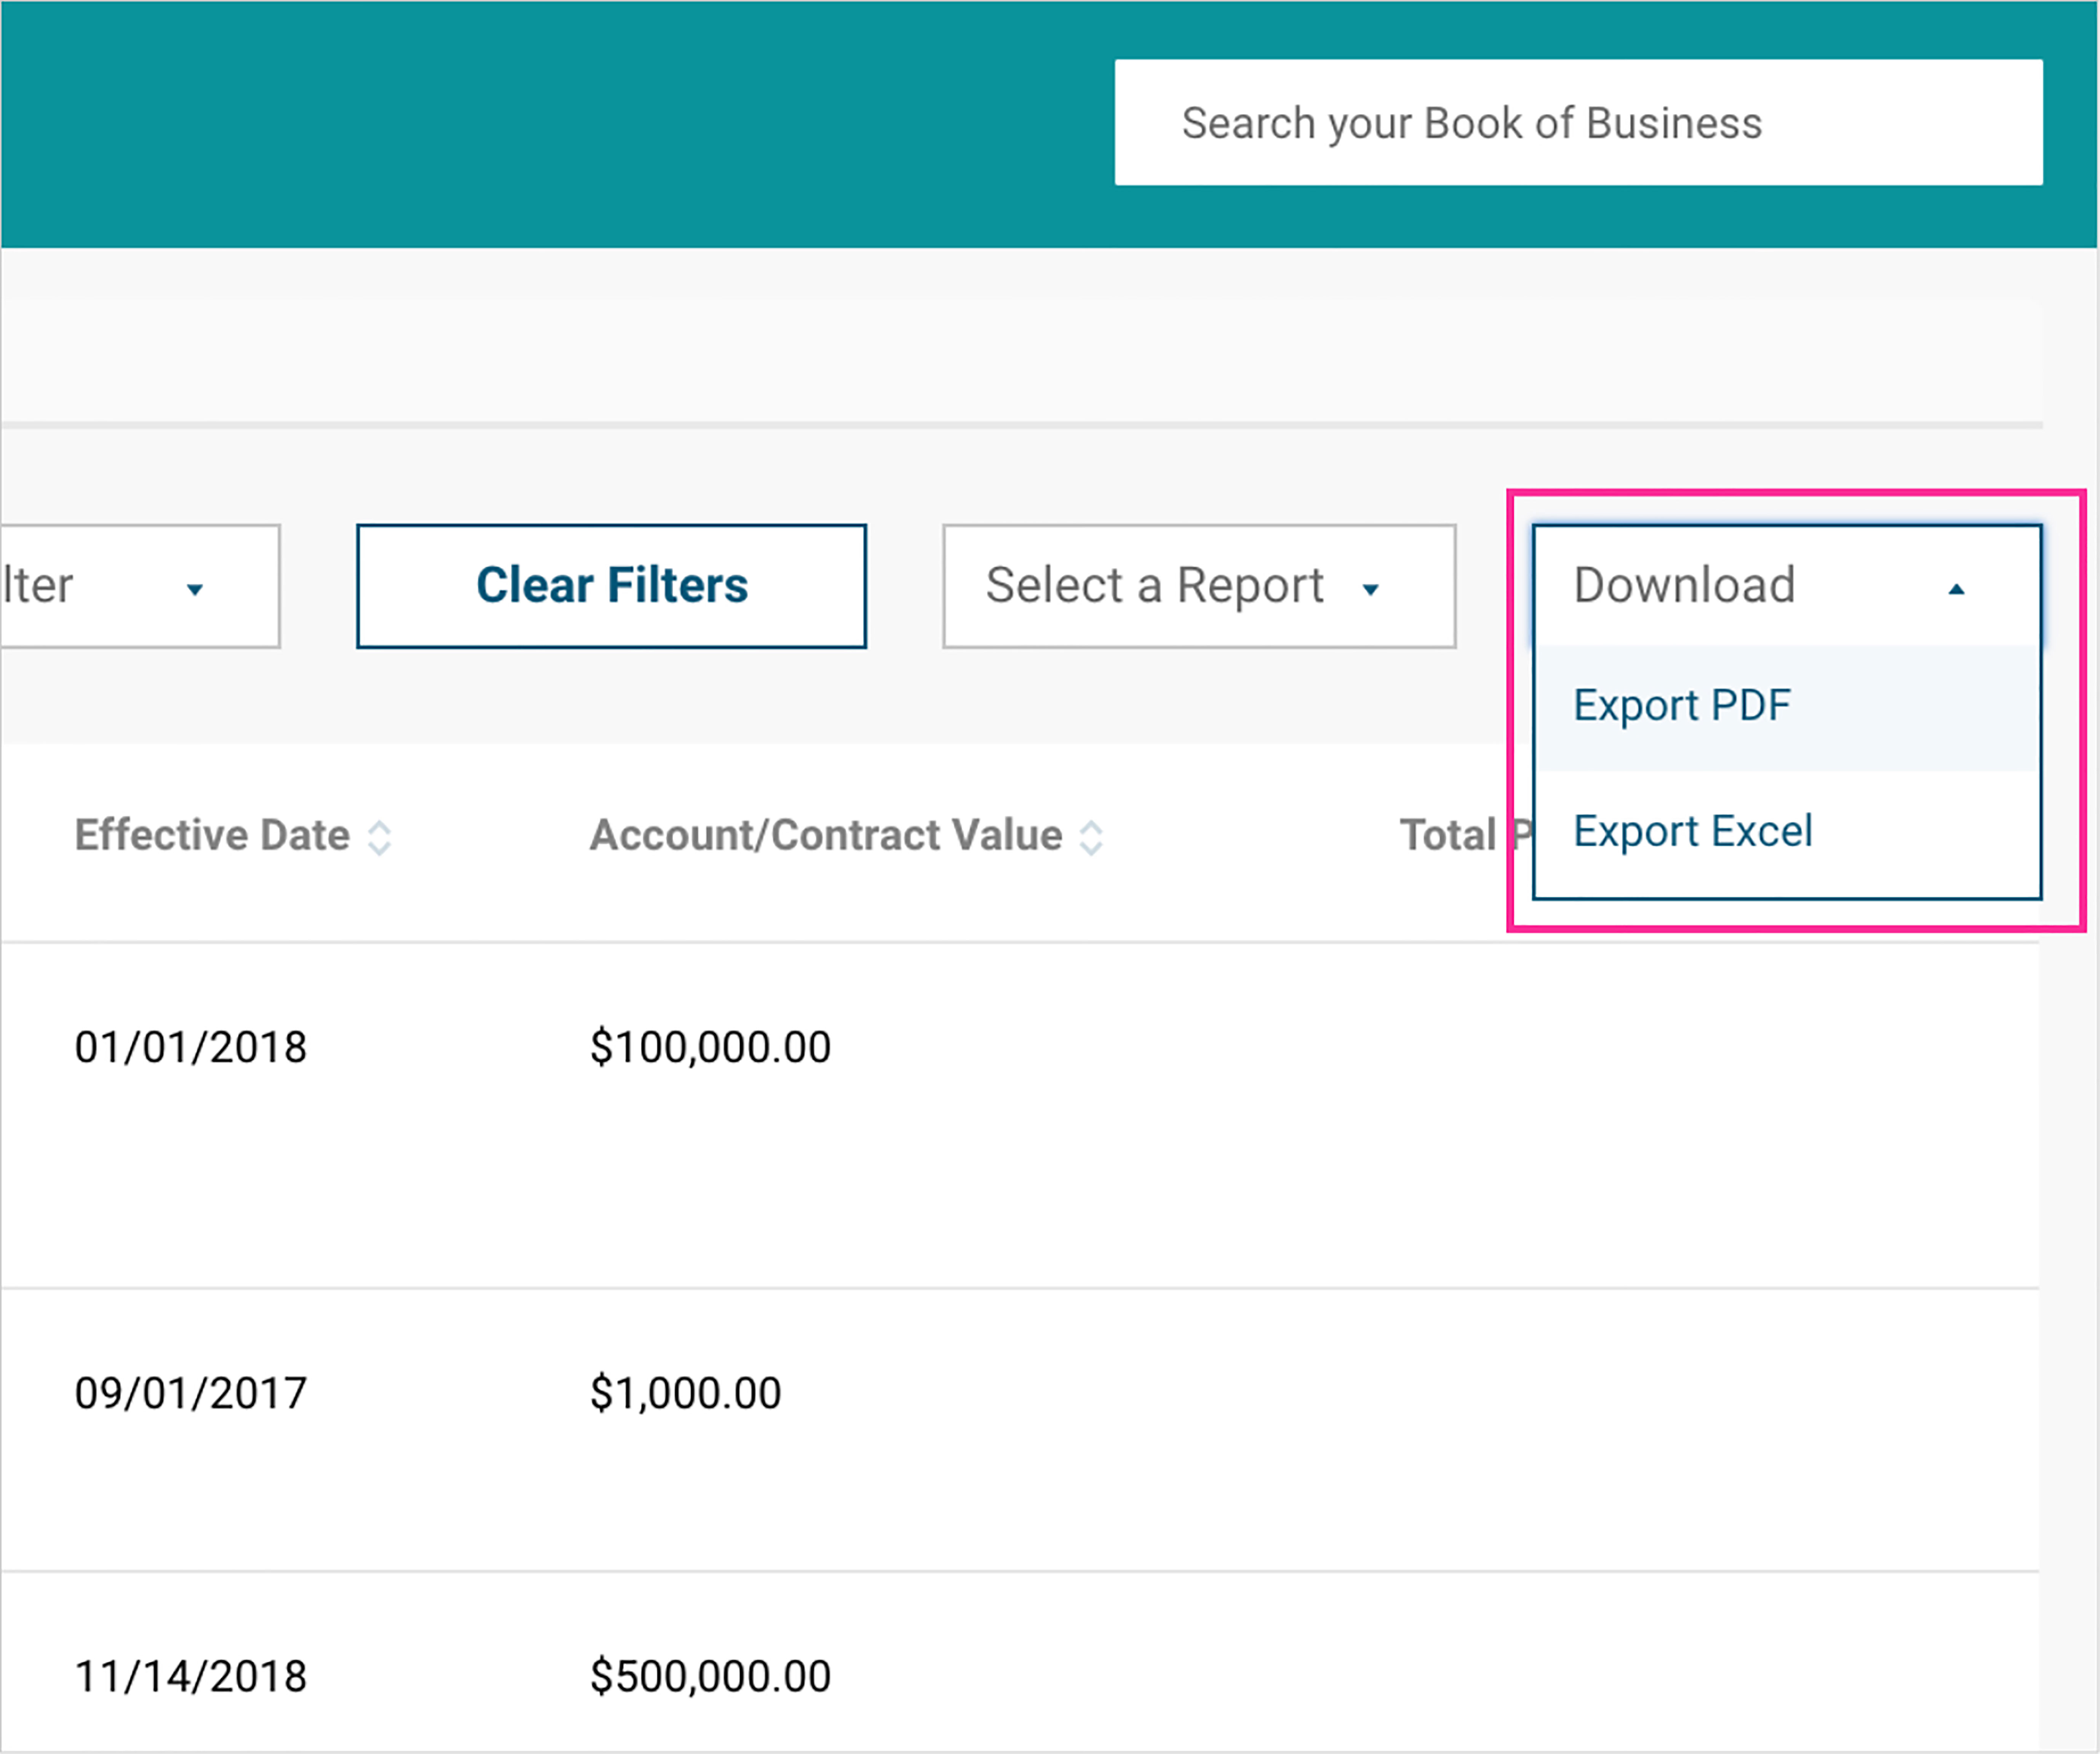Choose Export PDF from the Download menu
2100x1754 pixels.
1682,706
